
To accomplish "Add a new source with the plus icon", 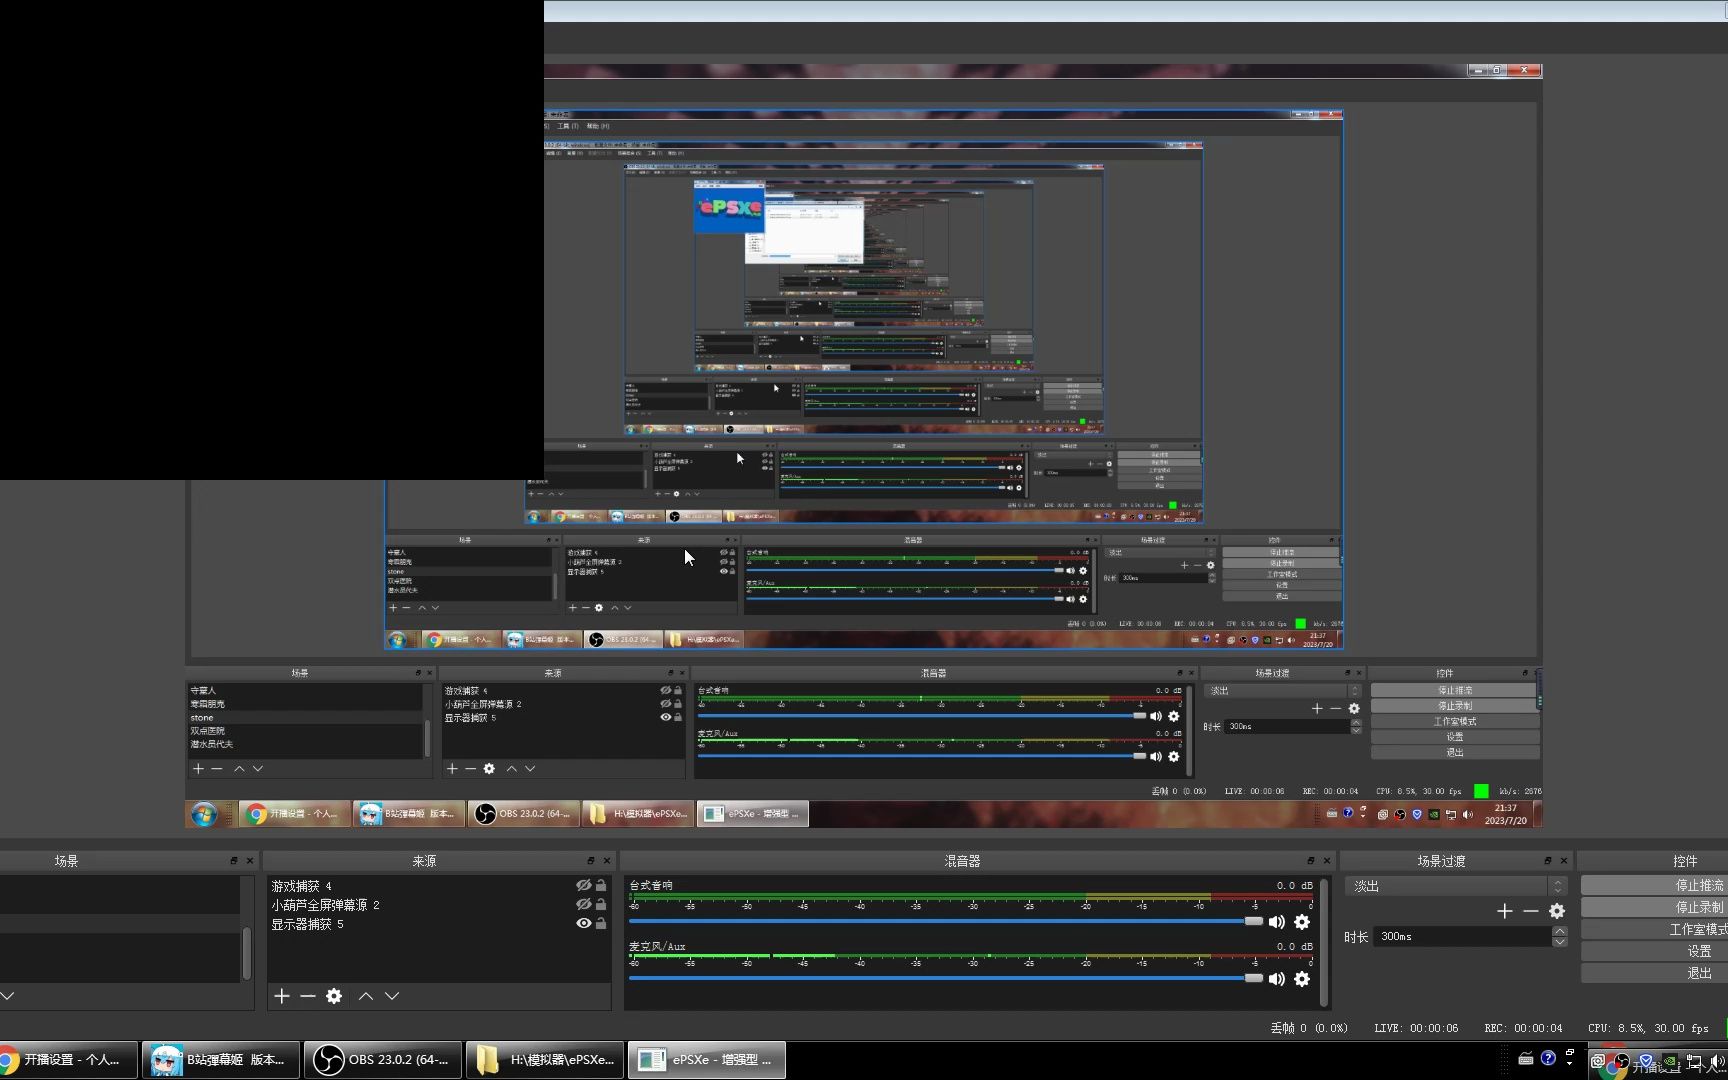I will pos(282,996).
